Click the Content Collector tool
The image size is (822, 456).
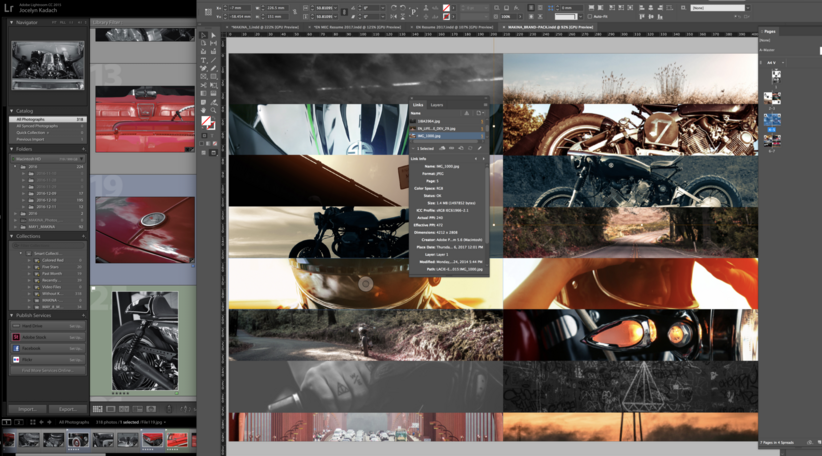coord(204,52)
